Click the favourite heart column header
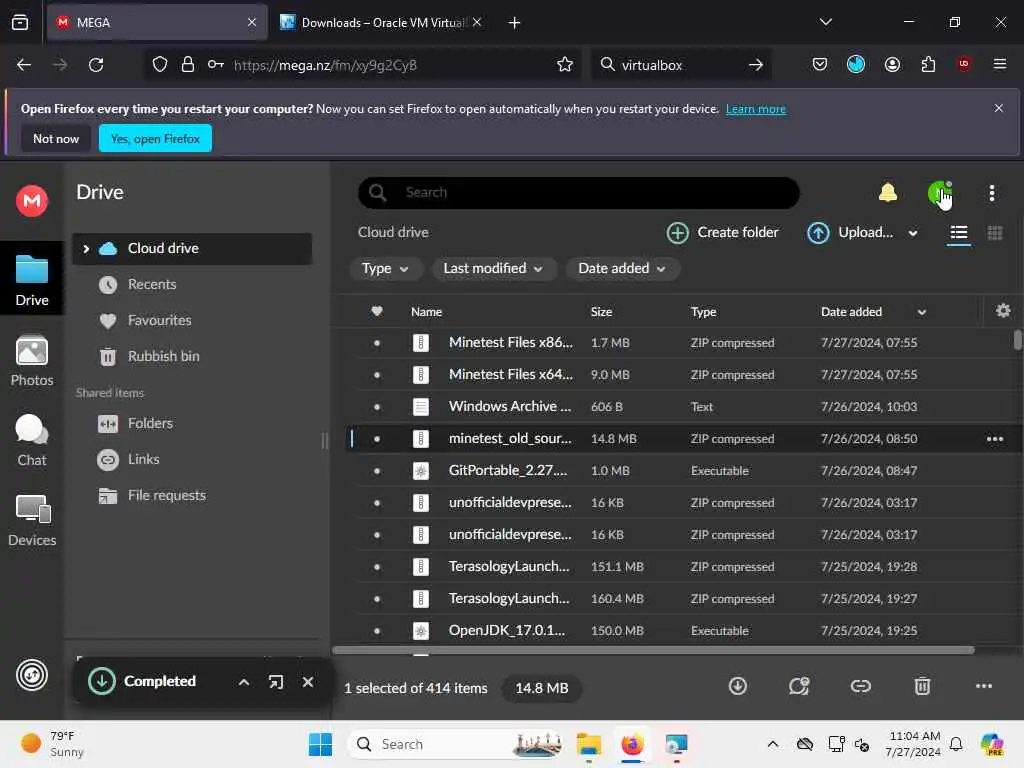The image size is (1024, 768). click(377, 312)
